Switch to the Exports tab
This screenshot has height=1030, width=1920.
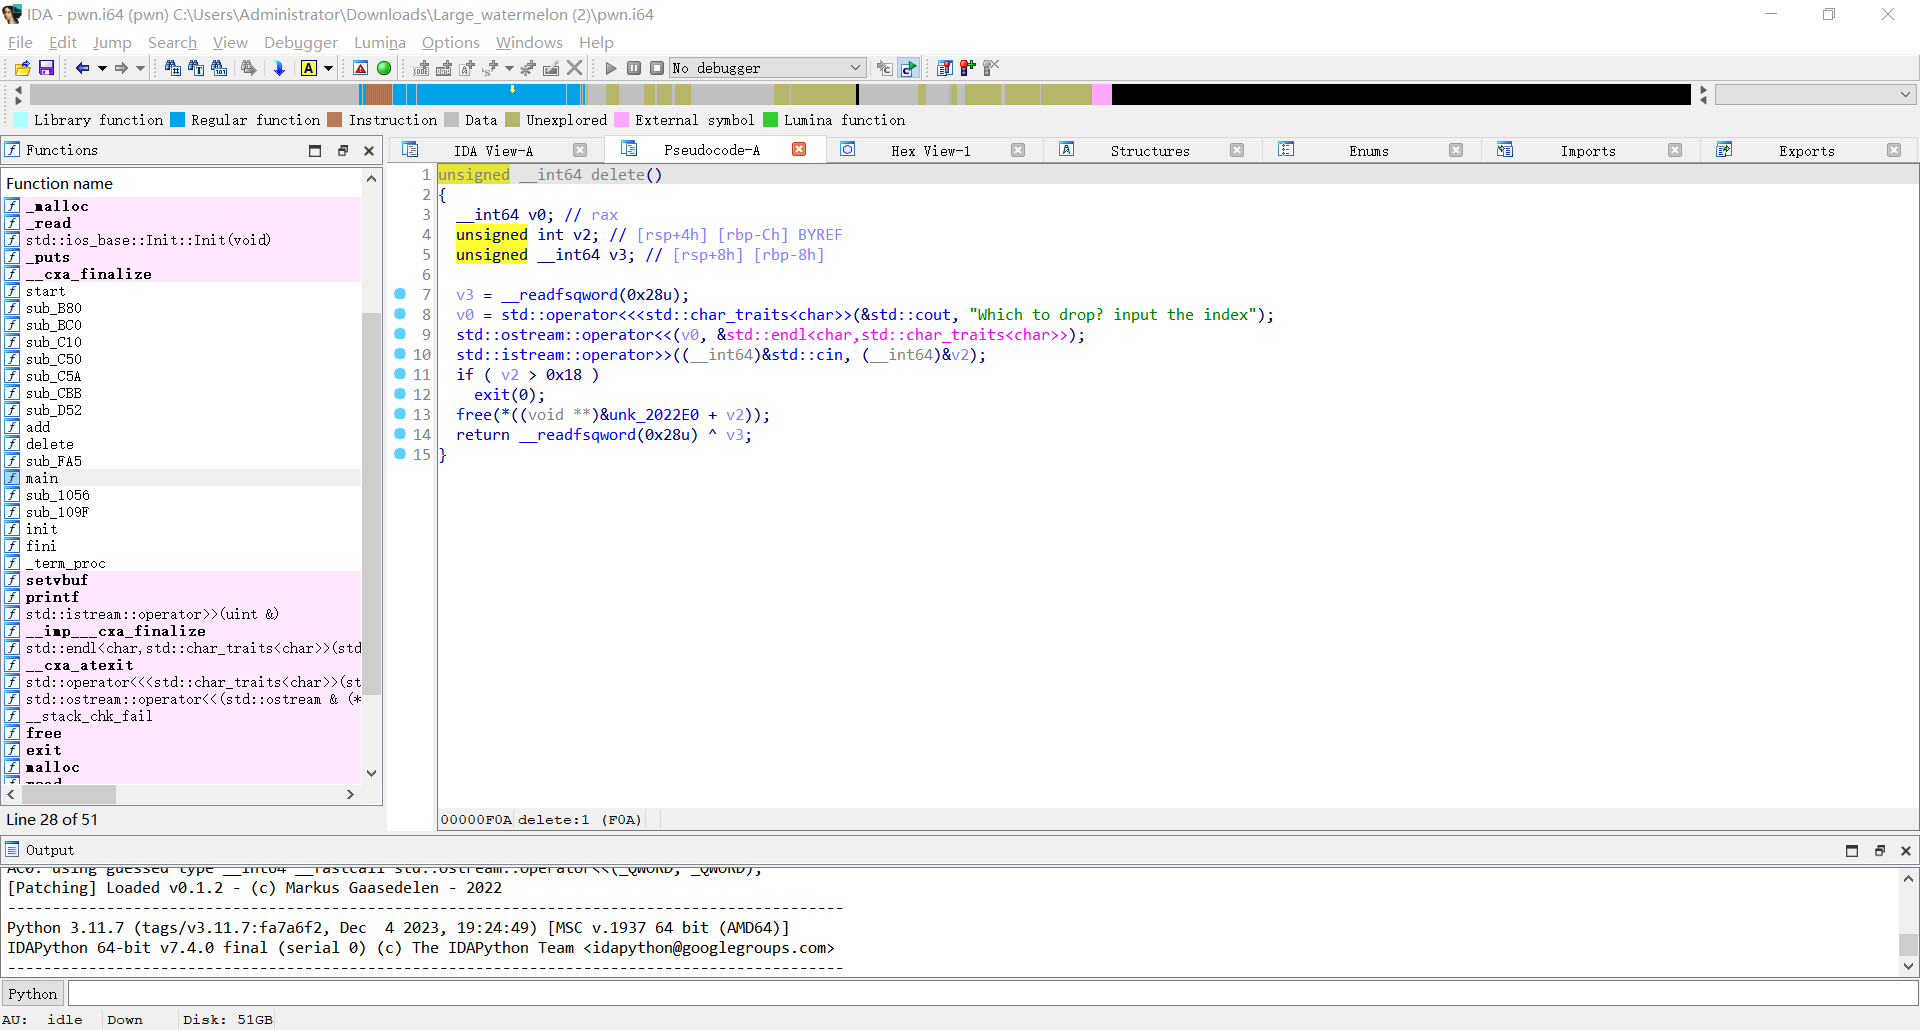pyautogui.click(x=1806, y=151)
